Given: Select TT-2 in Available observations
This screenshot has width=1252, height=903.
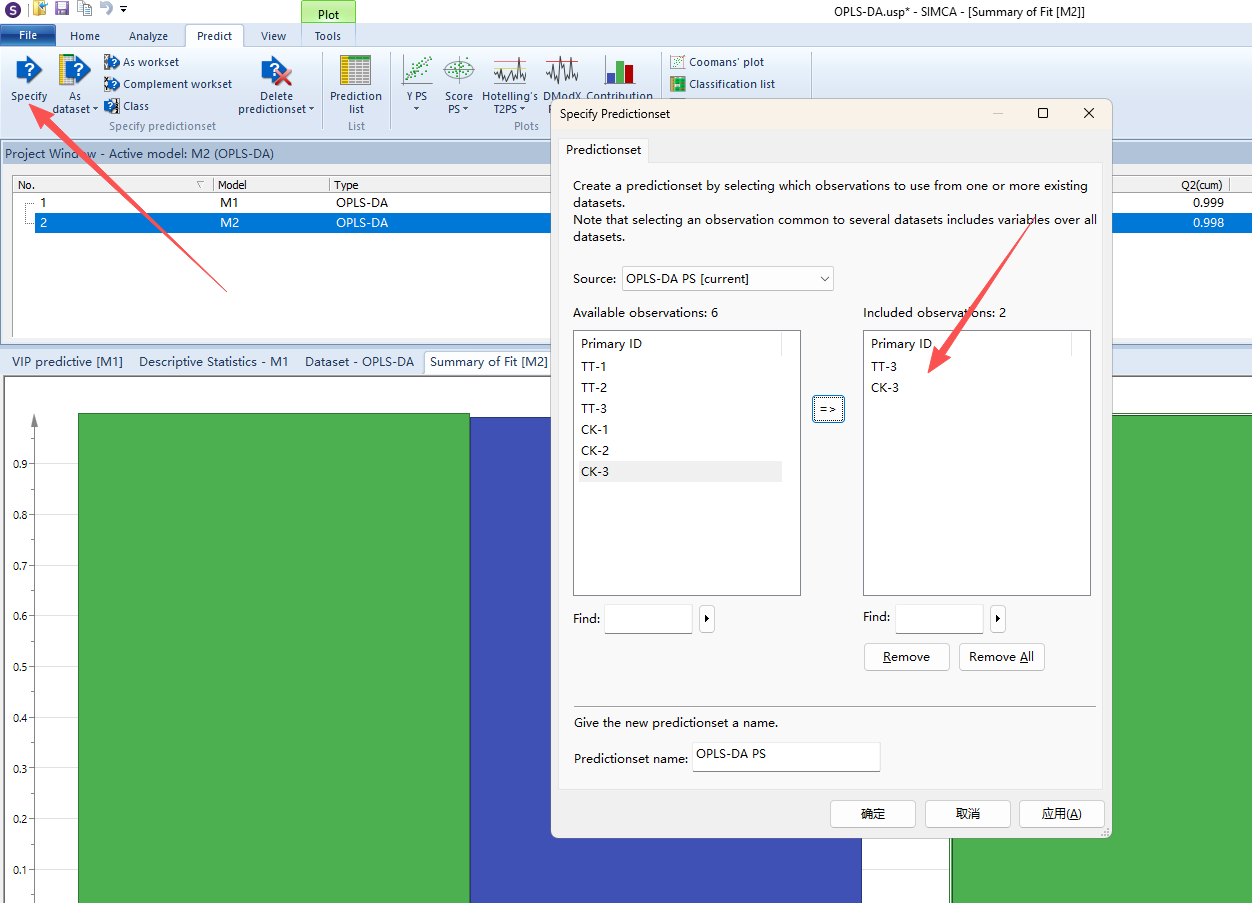Looking at the screenshot, I should pyautogui.click(x=594, y=388).
